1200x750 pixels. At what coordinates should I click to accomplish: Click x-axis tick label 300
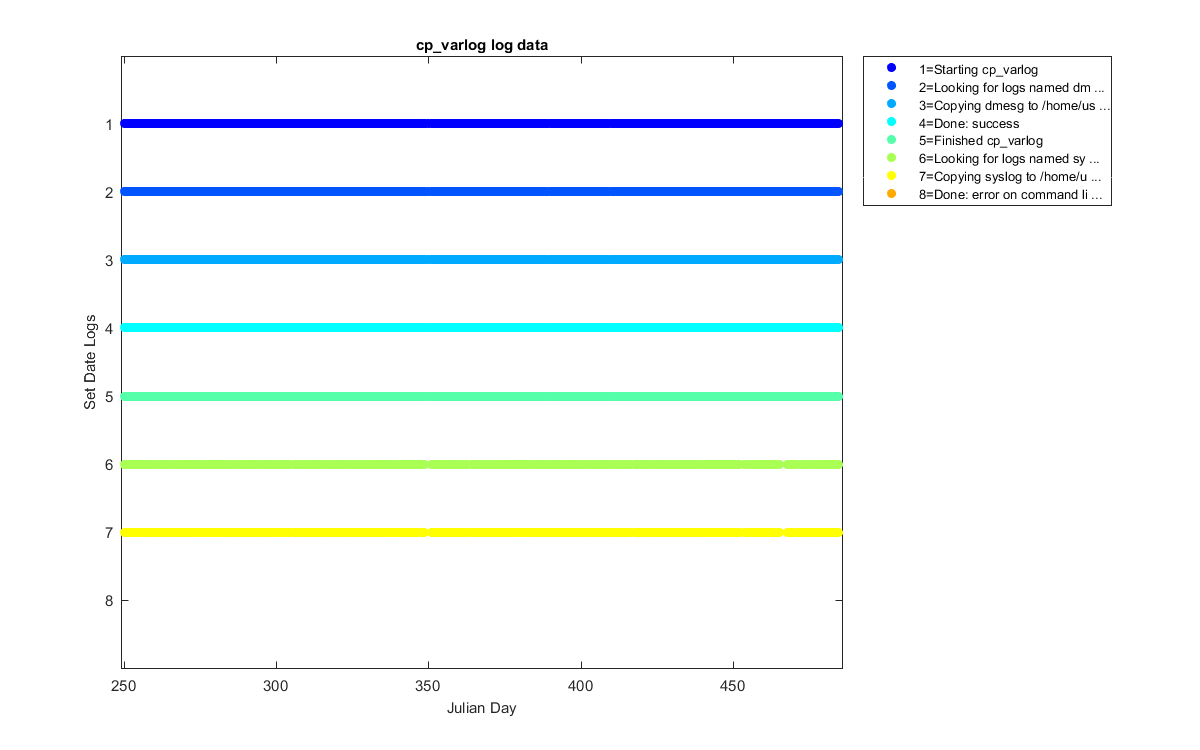pyautogui.click(x=276, y=687)
